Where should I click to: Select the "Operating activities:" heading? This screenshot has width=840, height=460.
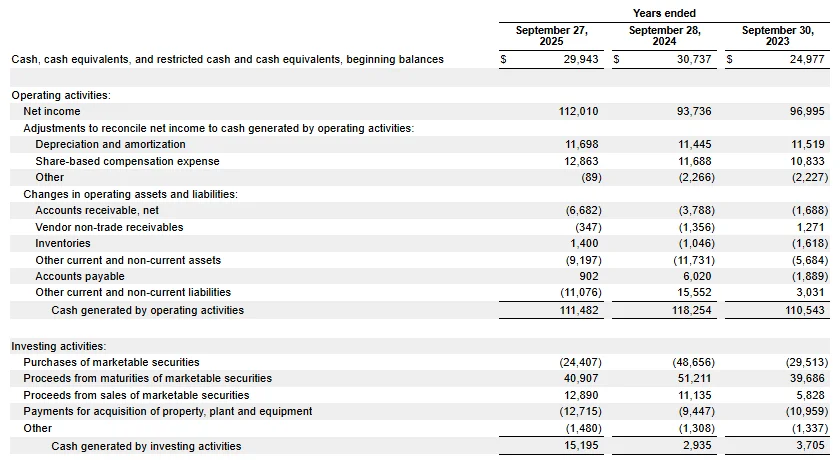tap(61, 95)
